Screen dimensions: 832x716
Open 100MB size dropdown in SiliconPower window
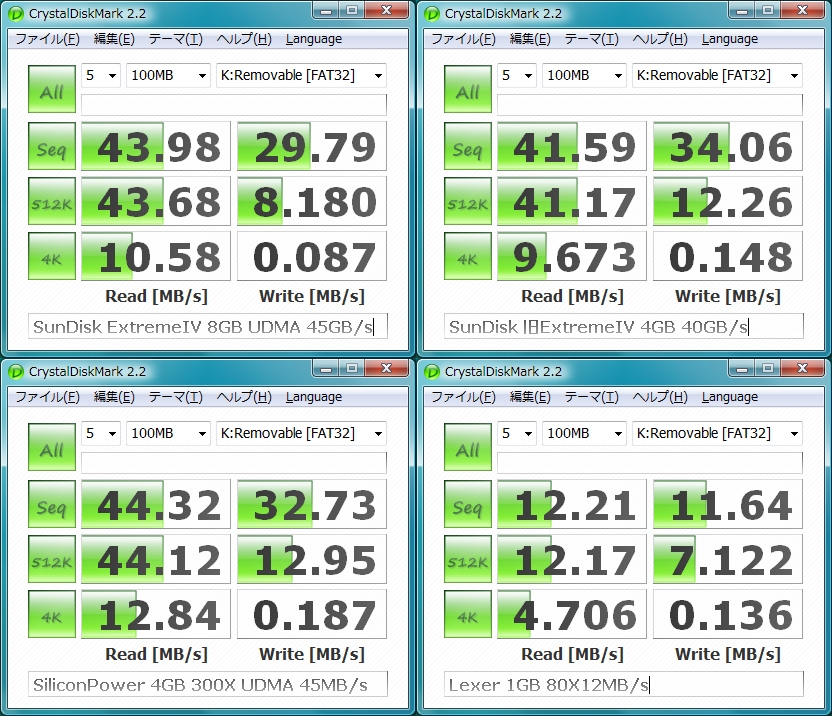tap(168, 434)
